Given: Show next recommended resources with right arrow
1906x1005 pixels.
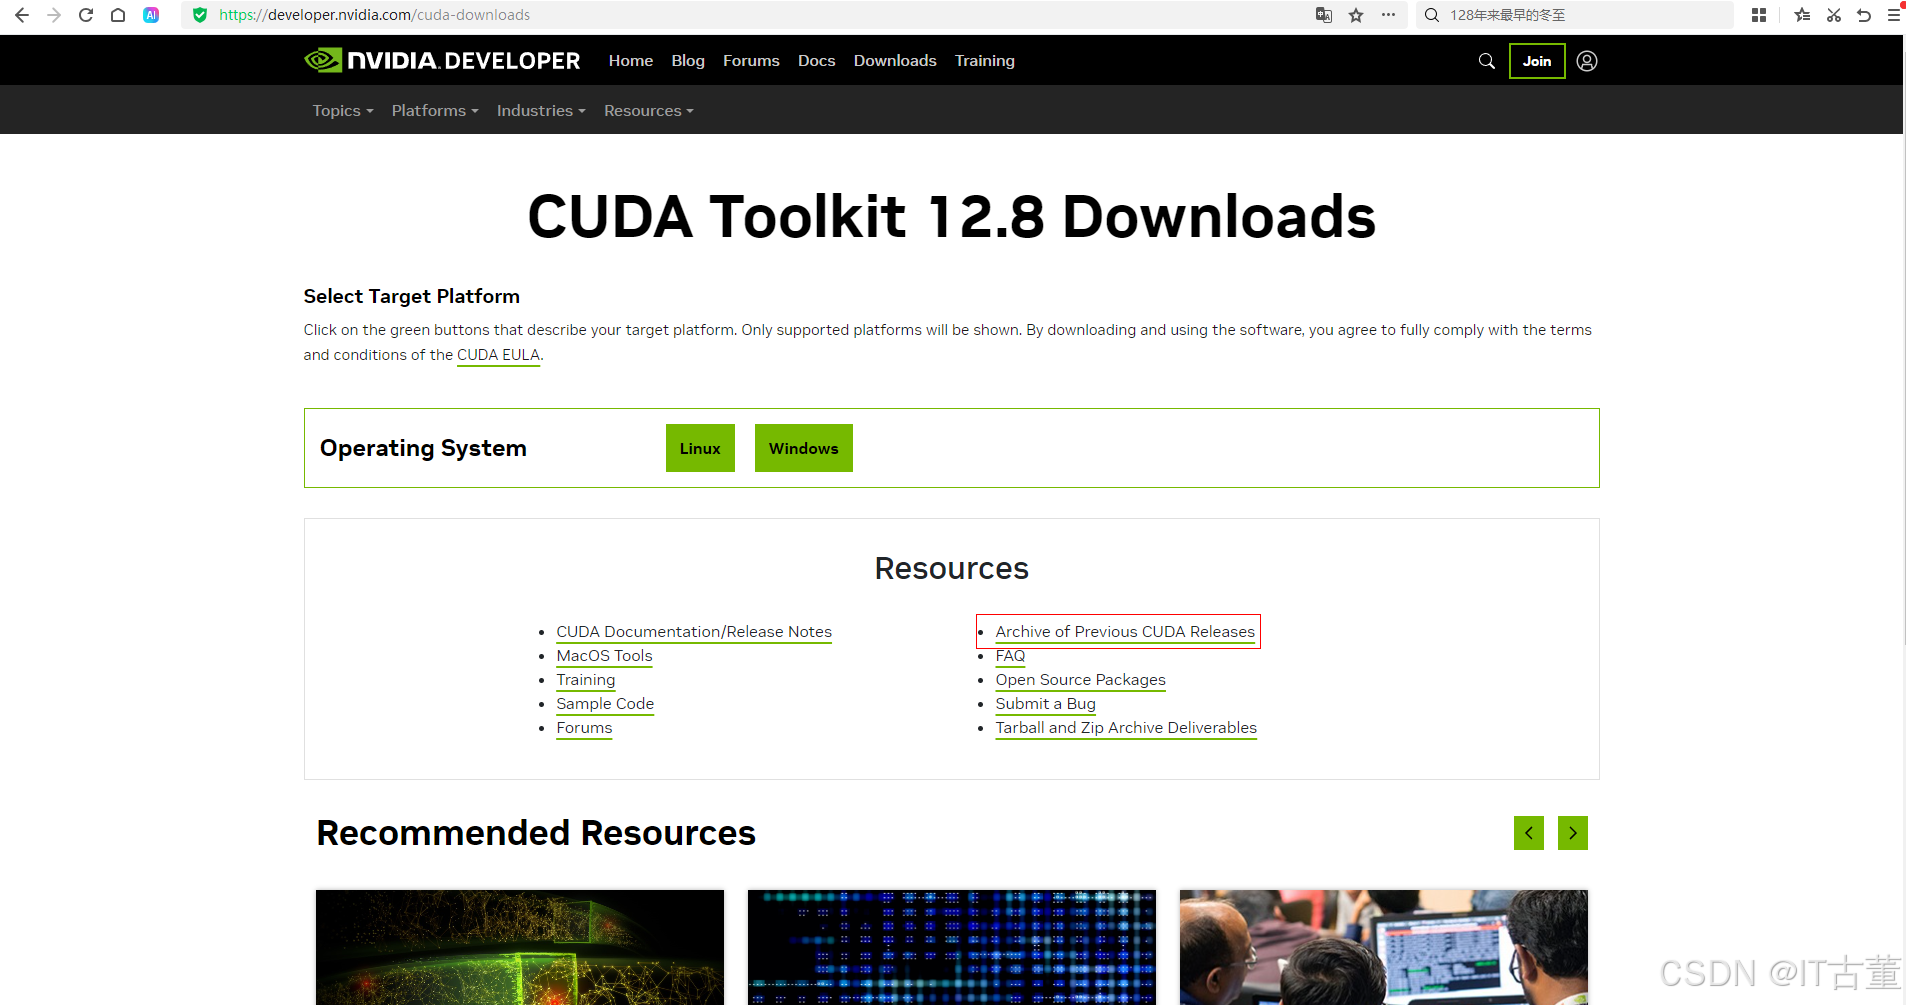Looking at the screenshot, I should click(1573, 833).
